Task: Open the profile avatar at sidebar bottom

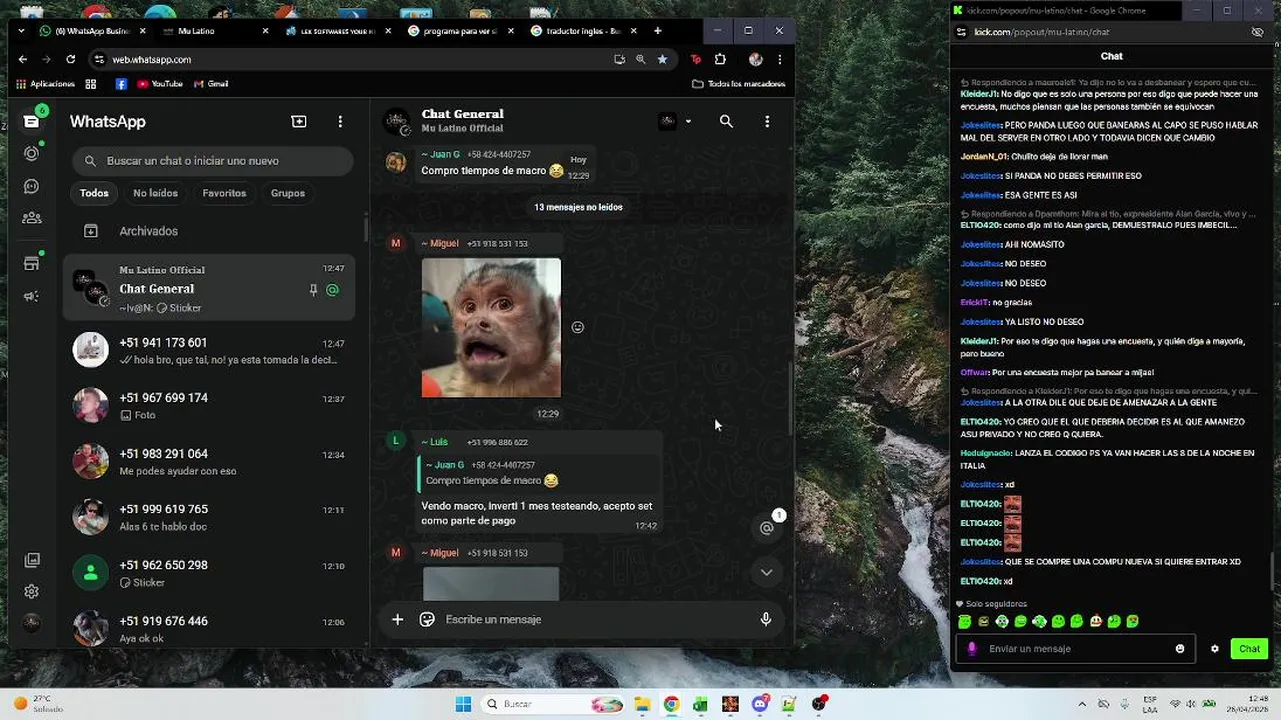Action: pyautogui.click(x=31, y=622)
